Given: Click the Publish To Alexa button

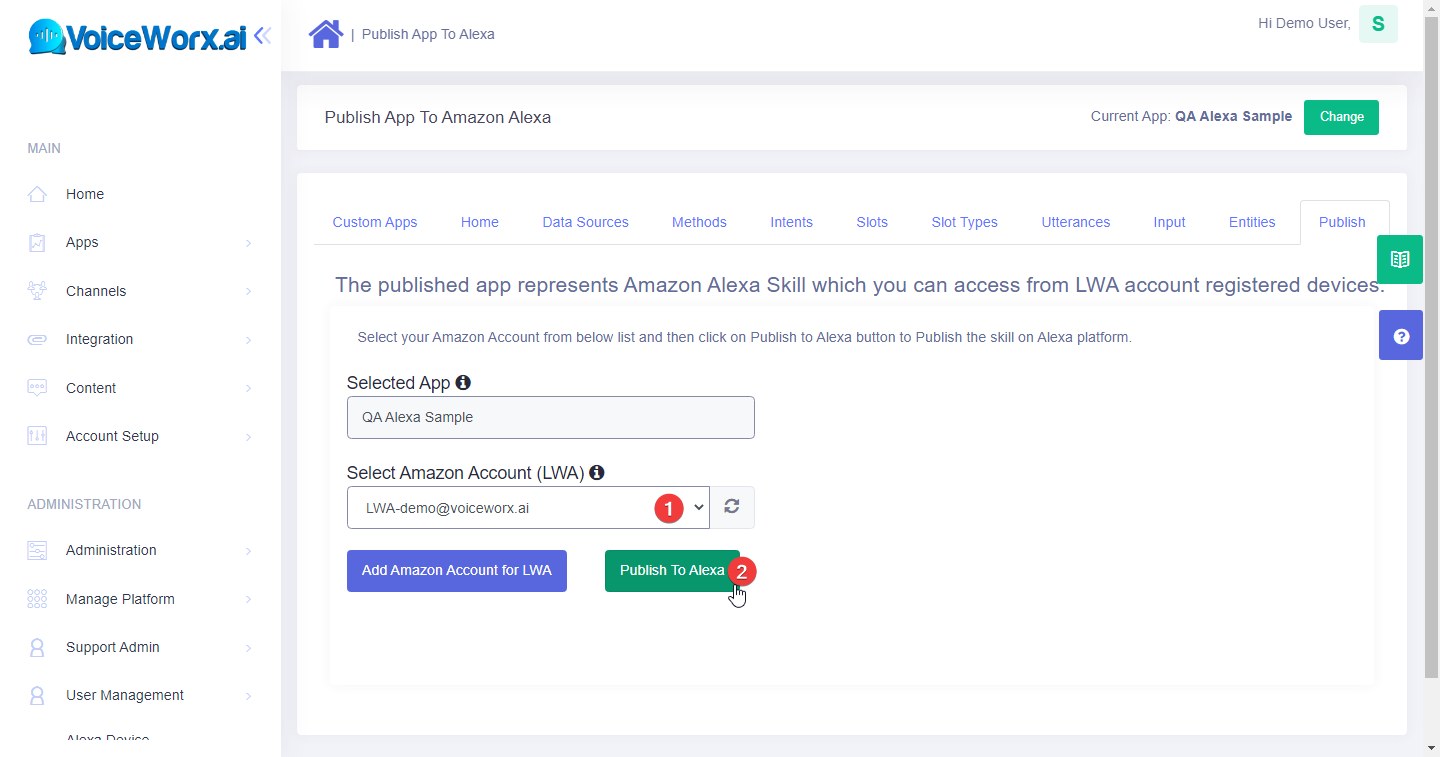Looking at the screenshot, I should (672, 571).
